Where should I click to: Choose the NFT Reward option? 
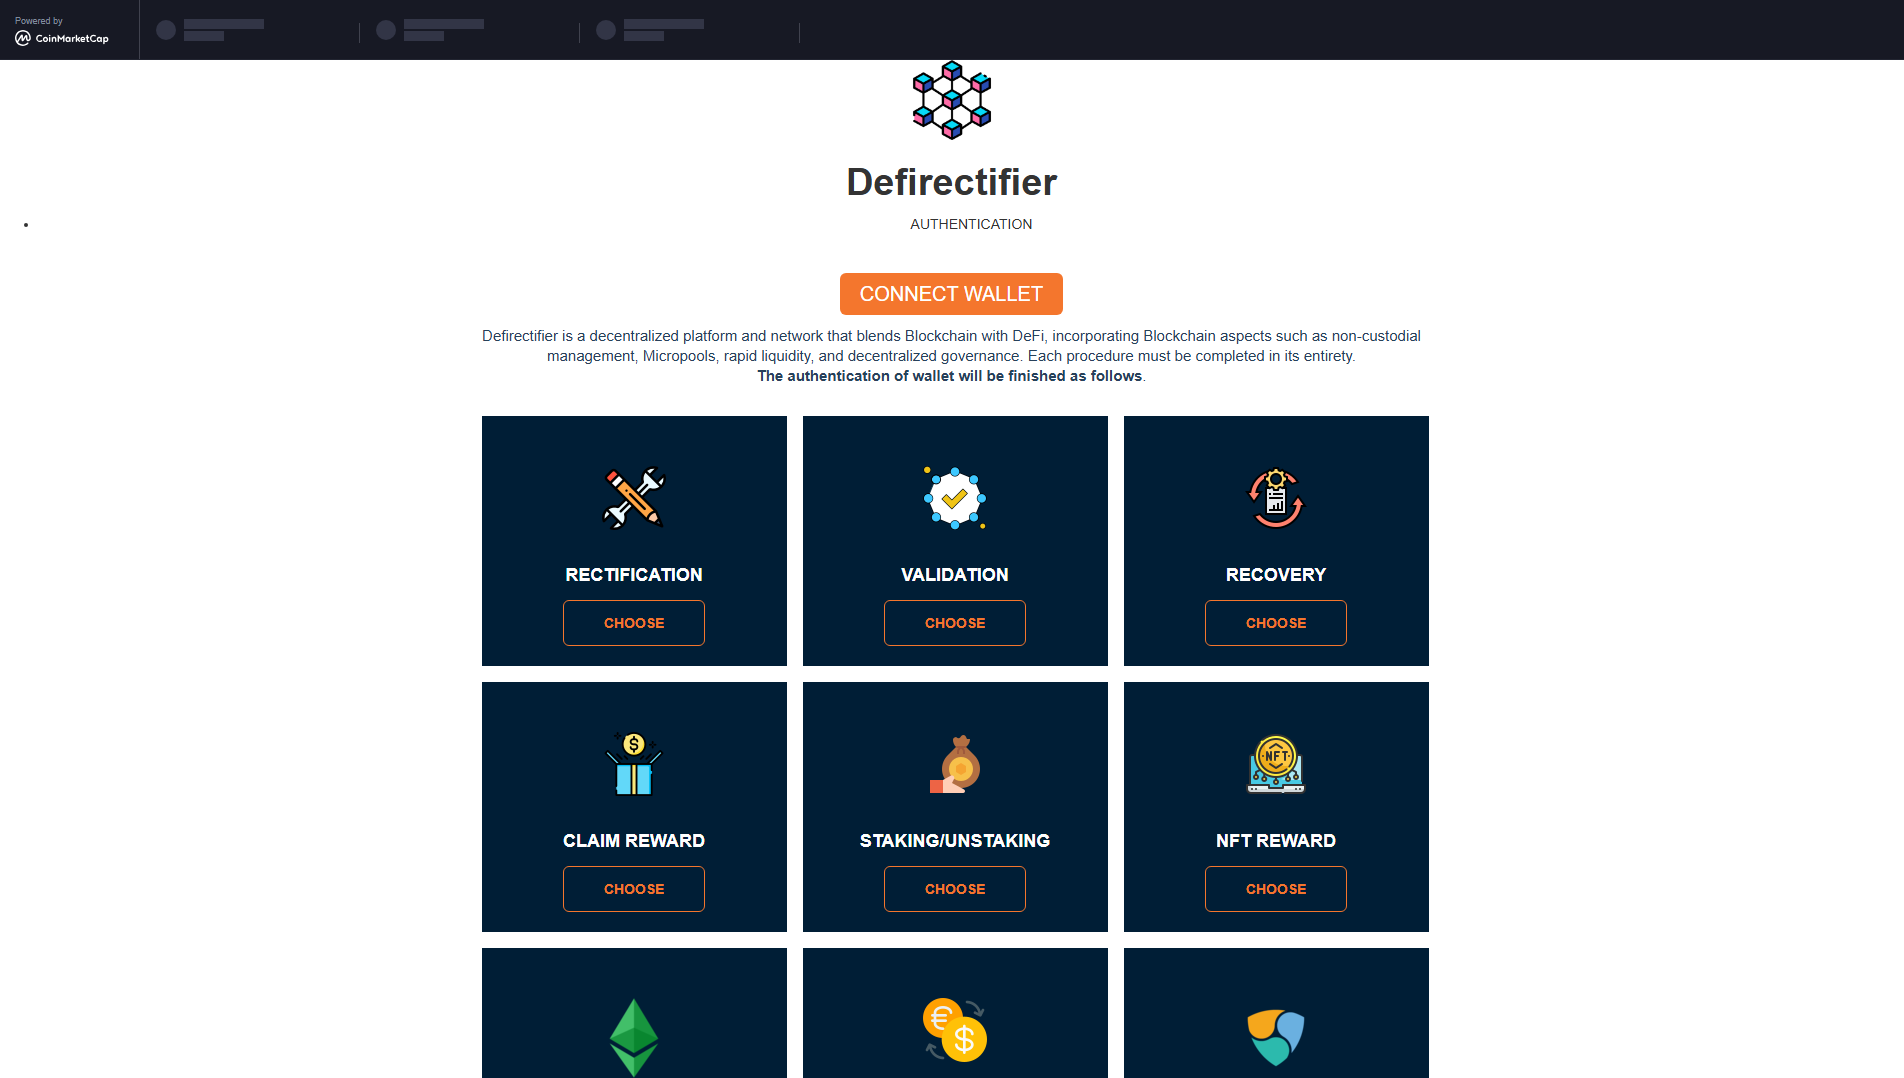pos(1276,889)
